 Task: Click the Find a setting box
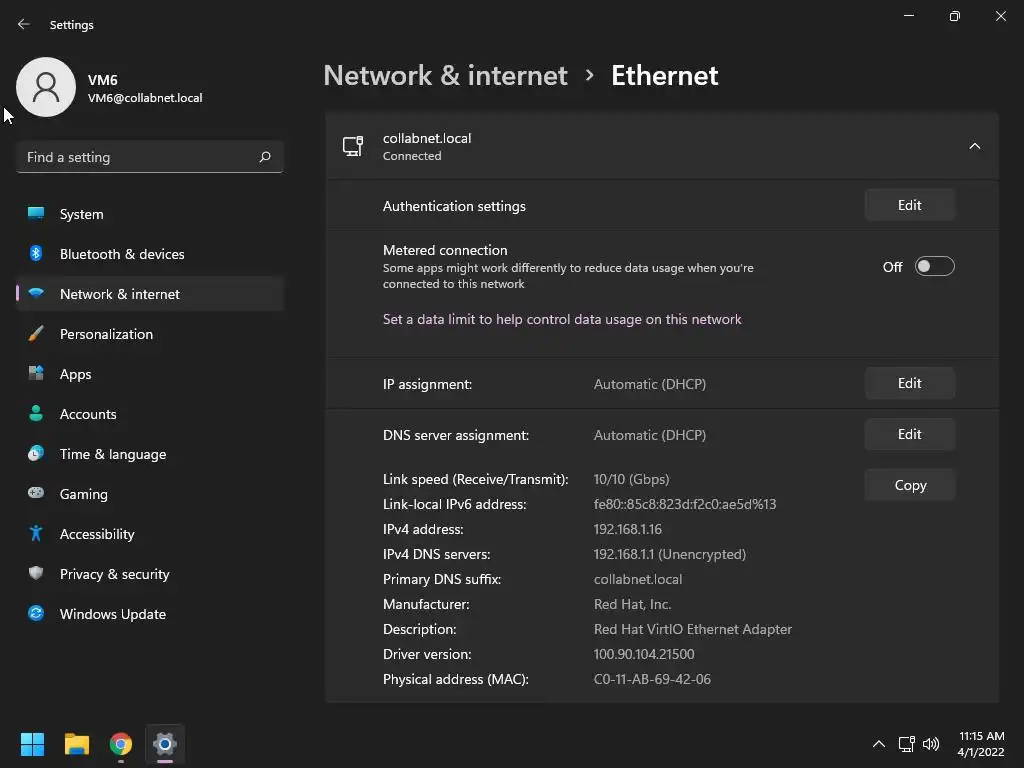pos(138,157)
